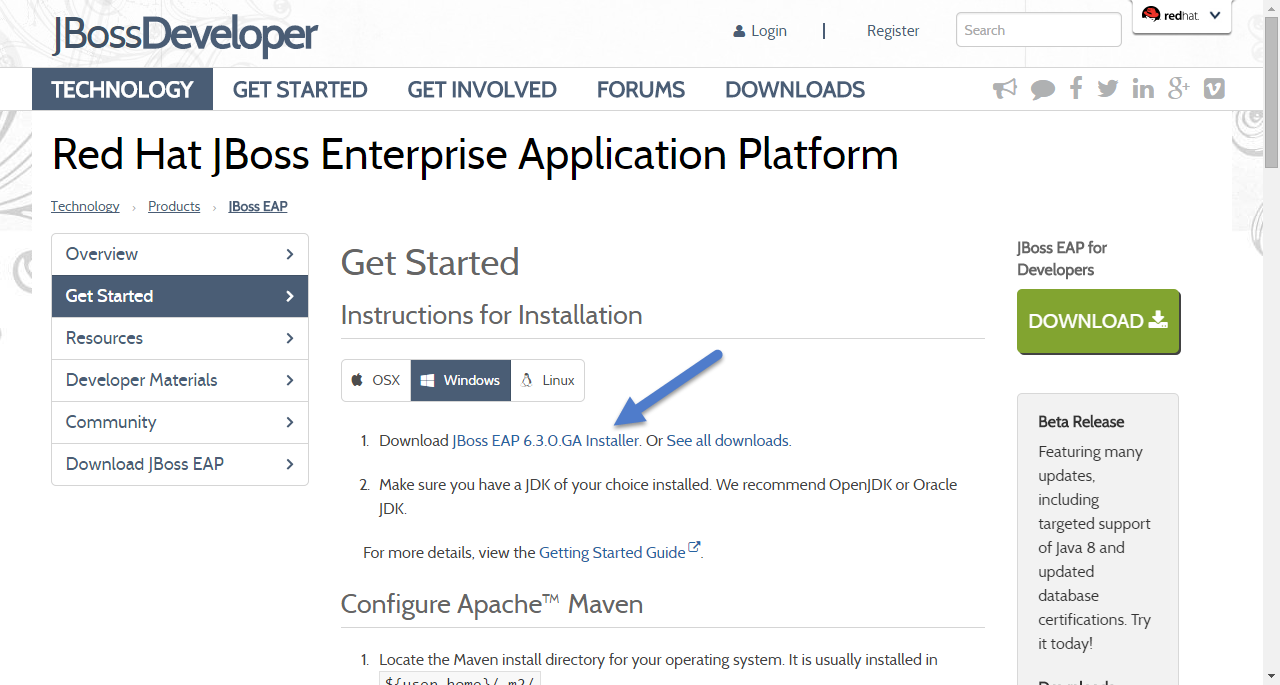Screen dimensions: 1280x685
Task: Open the Vimeo icon
Action: pyautogui.click(x=1214, y=89)
